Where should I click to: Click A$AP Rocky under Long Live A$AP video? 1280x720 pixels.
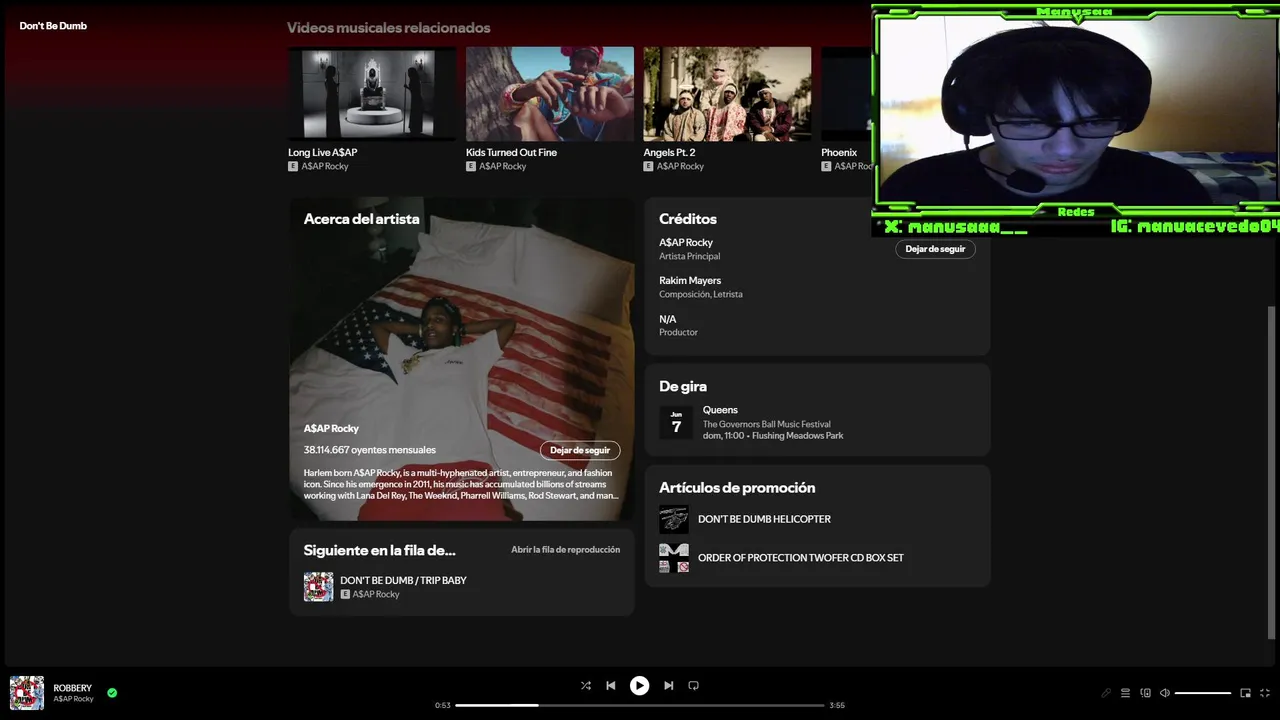tap(325, 166)
